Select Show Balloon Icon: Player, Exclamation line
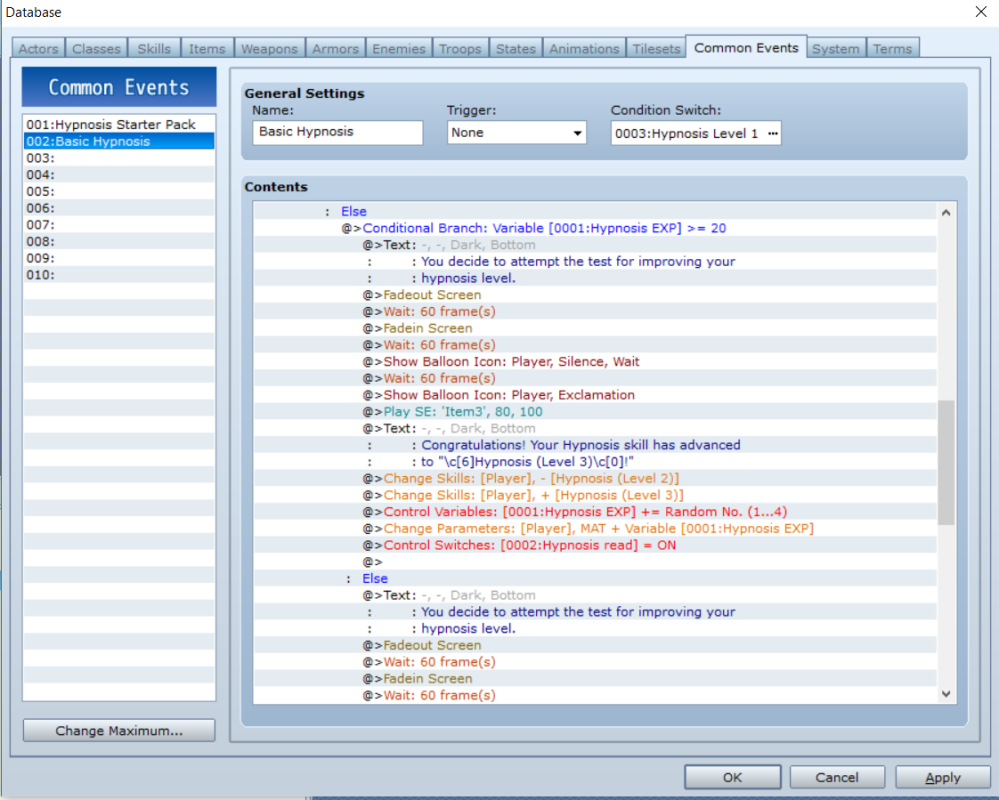 [595, 395]
